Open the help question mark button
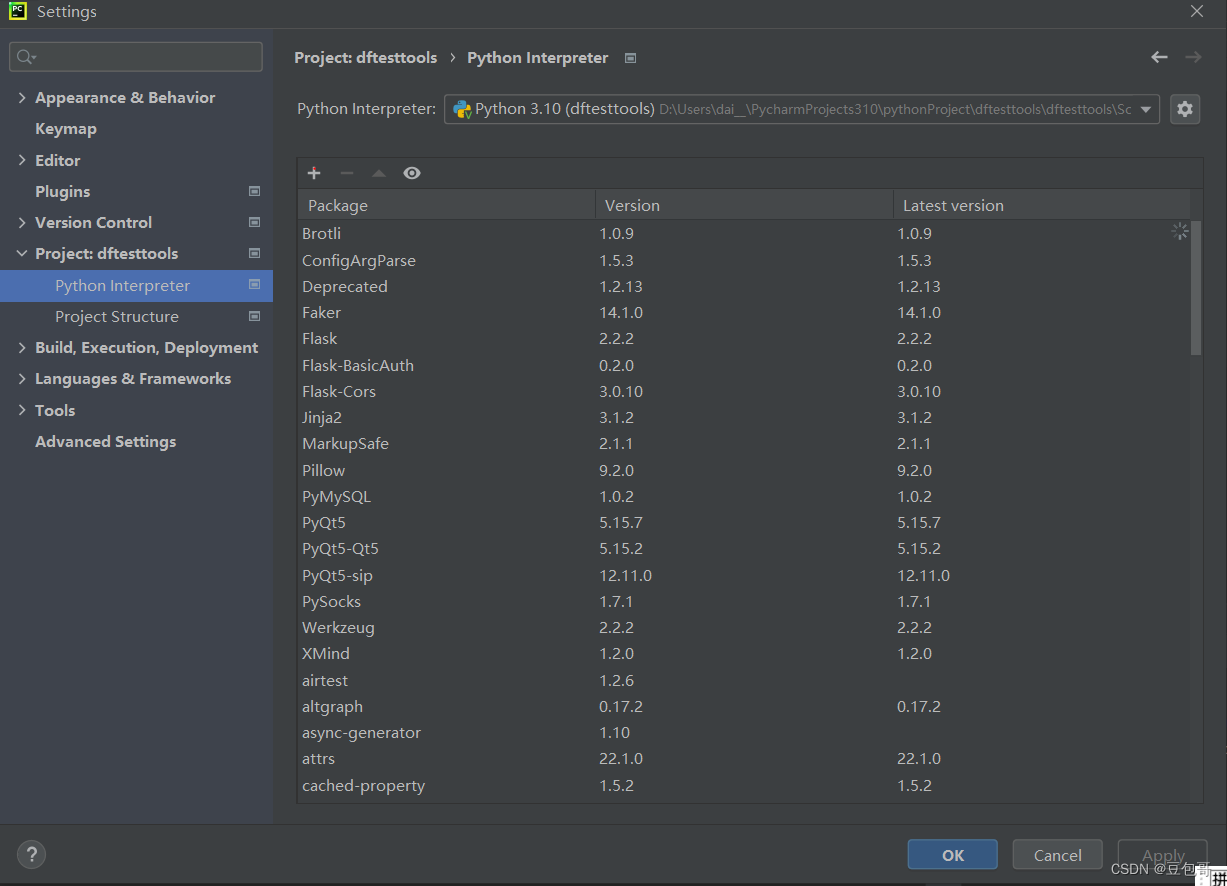The width and height of the screenshot is (1227, 886). point(31,854)
